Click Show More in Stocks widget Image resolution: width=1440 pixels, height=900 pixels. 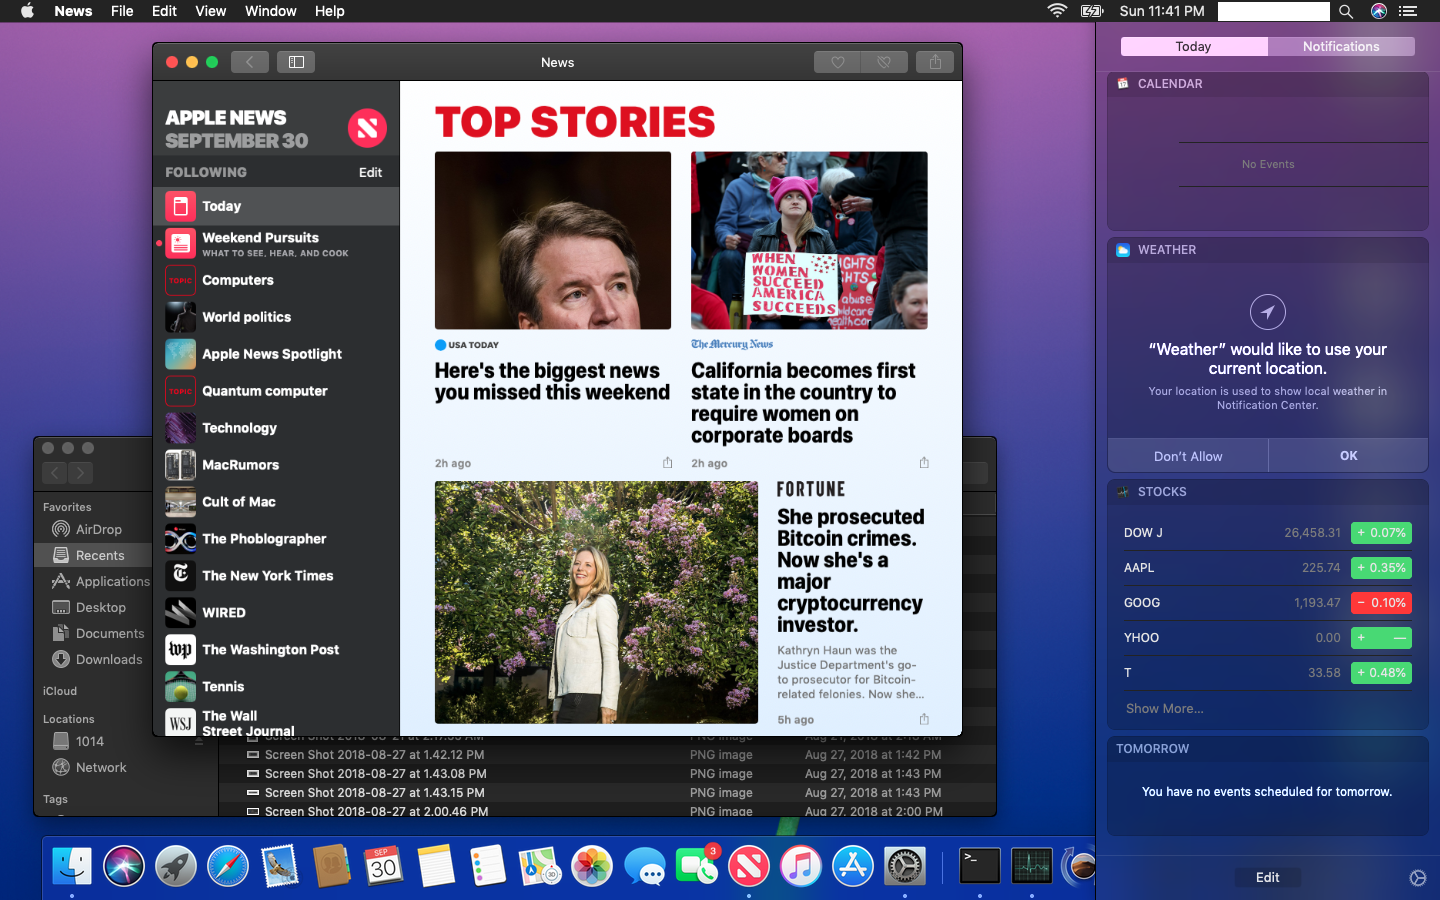1165,708
